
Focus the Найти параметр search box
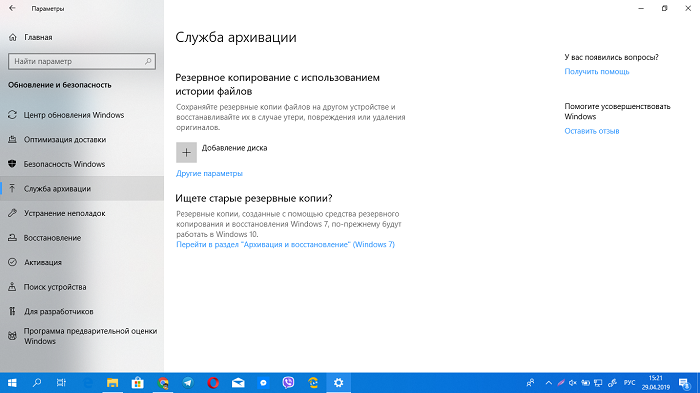tap(82, 61)
